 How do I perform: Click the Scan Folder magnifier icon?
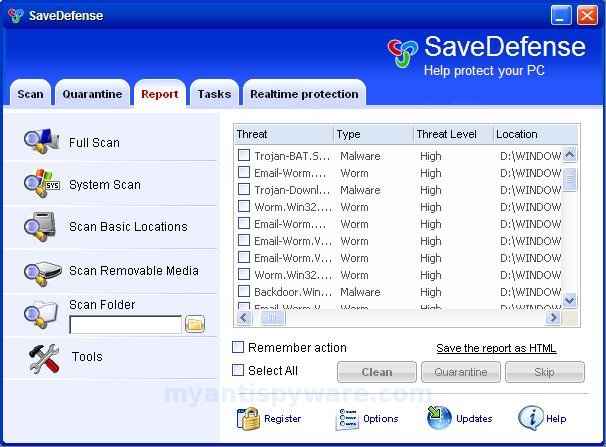point(40,315)
